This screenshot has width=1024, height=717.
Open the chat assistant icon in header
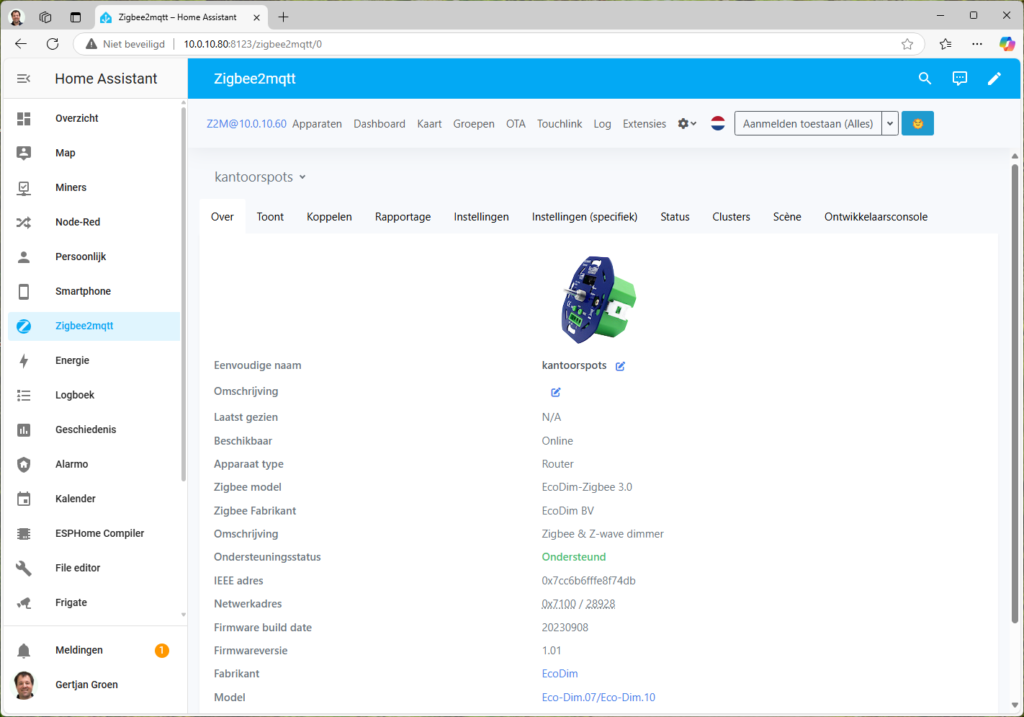coord(960,79)
